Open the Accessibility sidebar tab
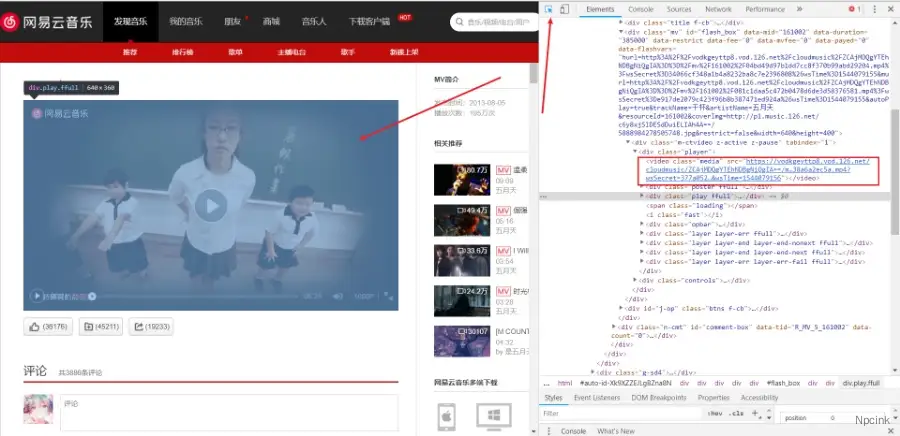The image size is (900, 436). (759, 398)
